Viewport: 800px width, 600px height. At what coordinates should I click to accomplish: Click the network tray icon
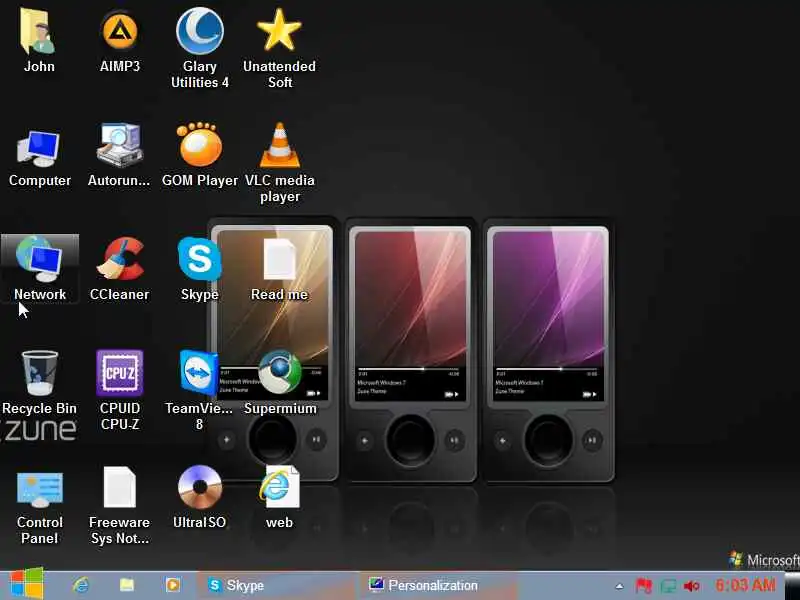(x=668, y=586)
